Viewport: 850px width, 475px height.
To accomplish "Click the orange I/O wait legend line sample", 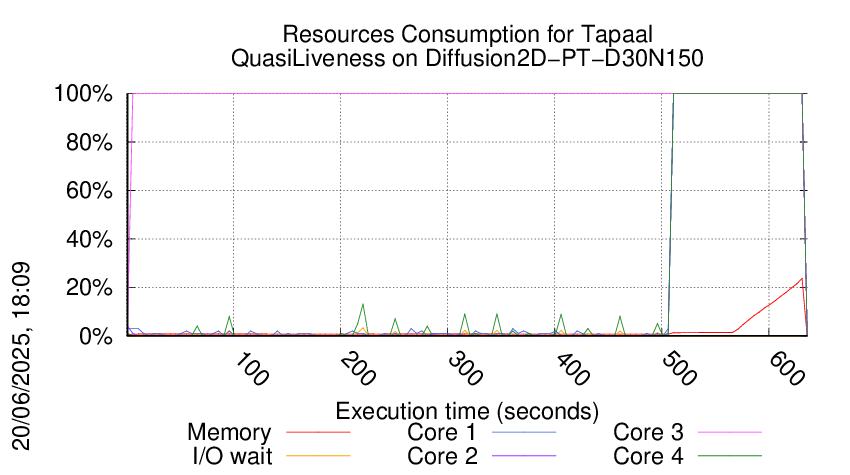I will (x=318, y=456).
